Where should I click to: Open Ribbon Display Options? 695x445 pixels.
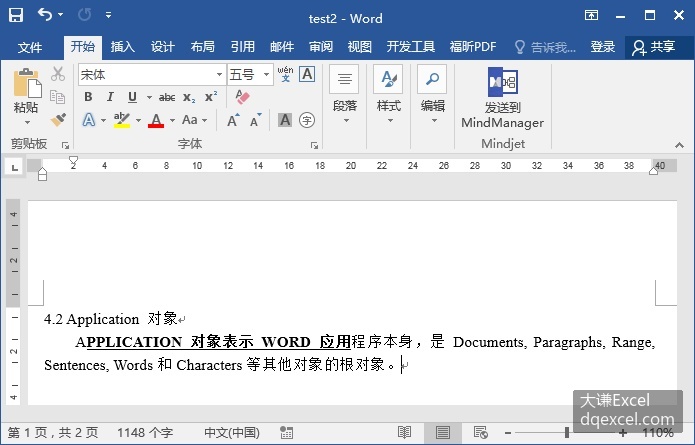tap(591, 16)
